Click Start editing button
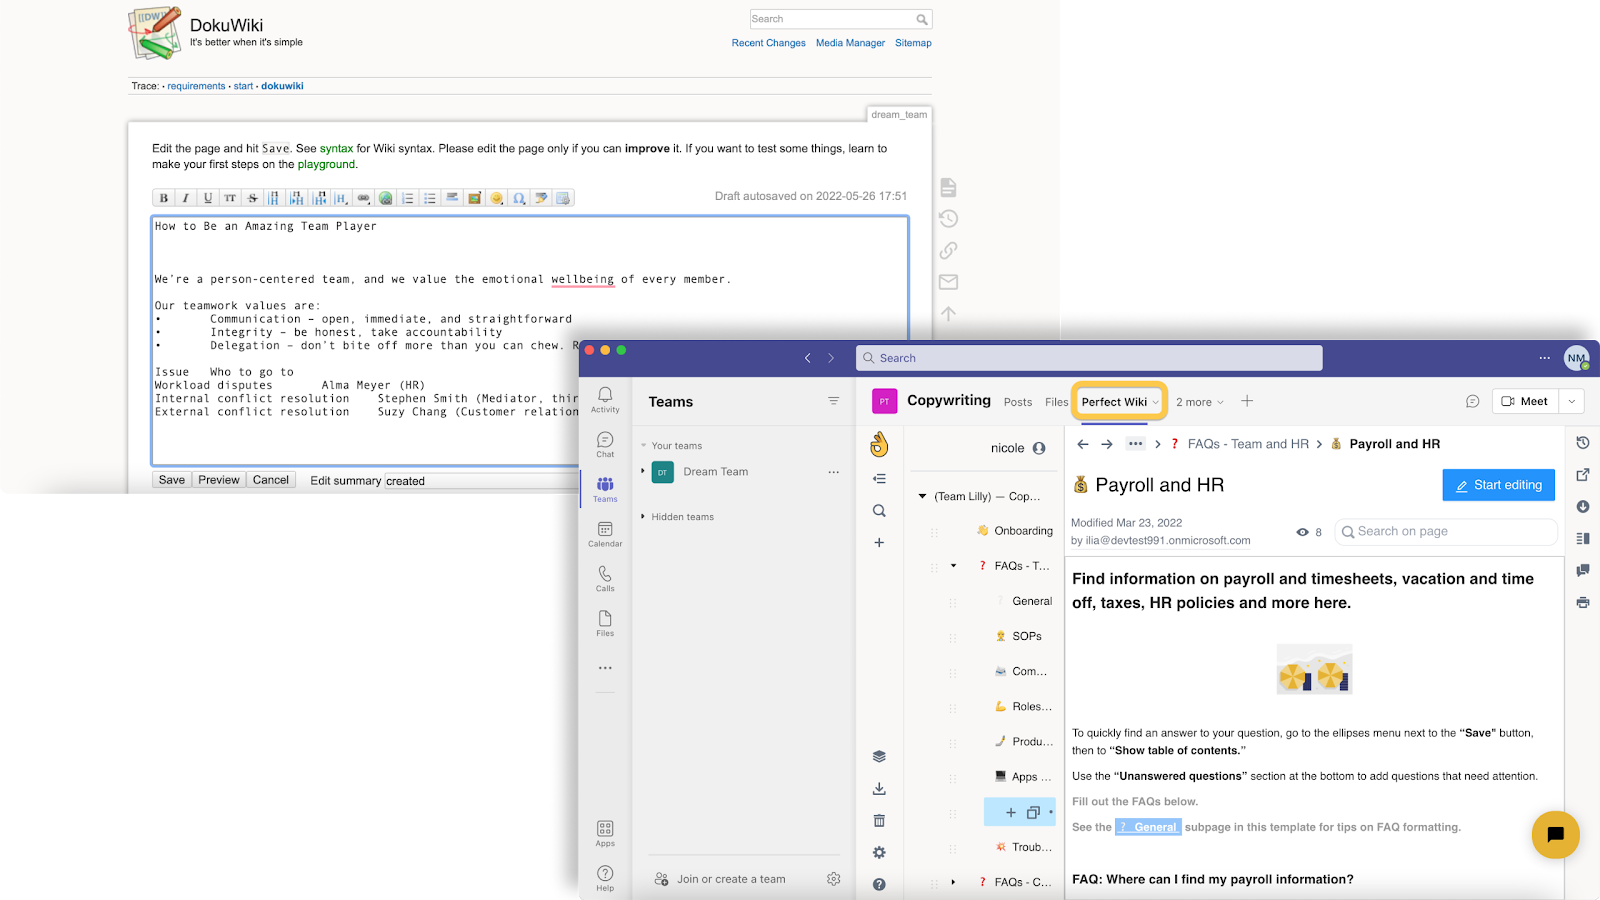Viewport: 1600px width, 900px height. click(1498, 485)
